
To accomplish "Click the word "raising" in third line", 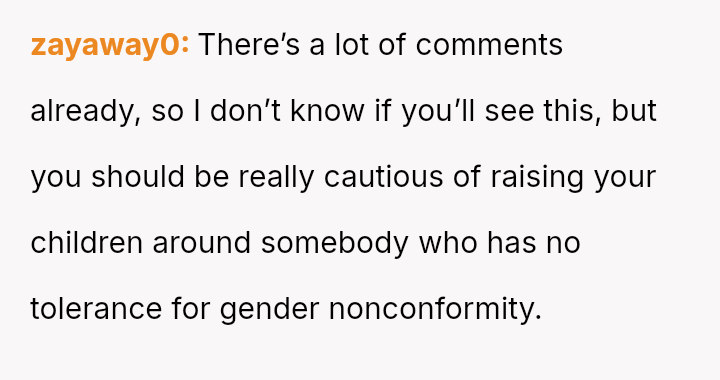I will tap(537, 178).
